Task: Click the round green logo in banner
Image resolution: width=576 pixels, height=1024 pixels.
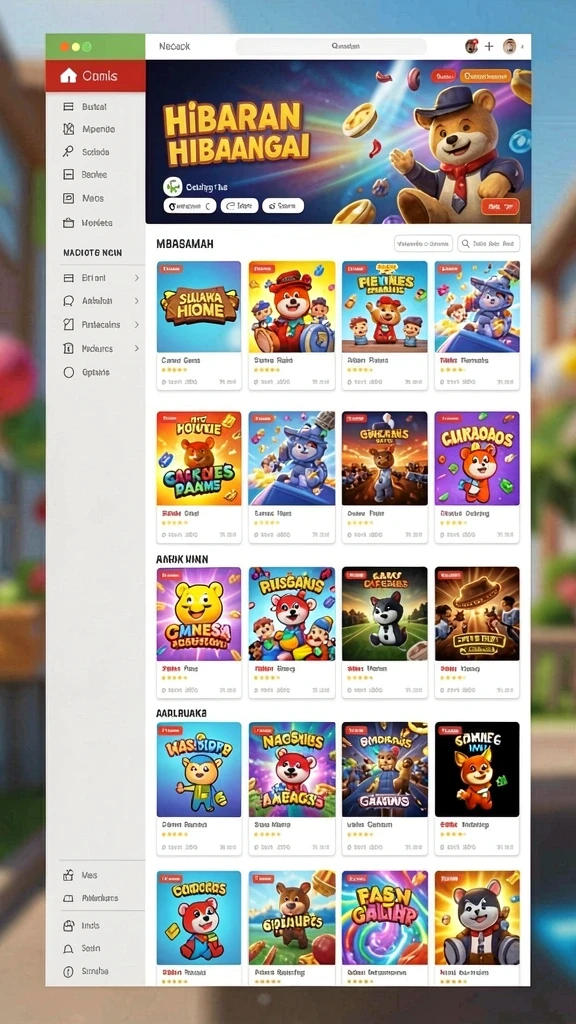Action: coord(172,187)
